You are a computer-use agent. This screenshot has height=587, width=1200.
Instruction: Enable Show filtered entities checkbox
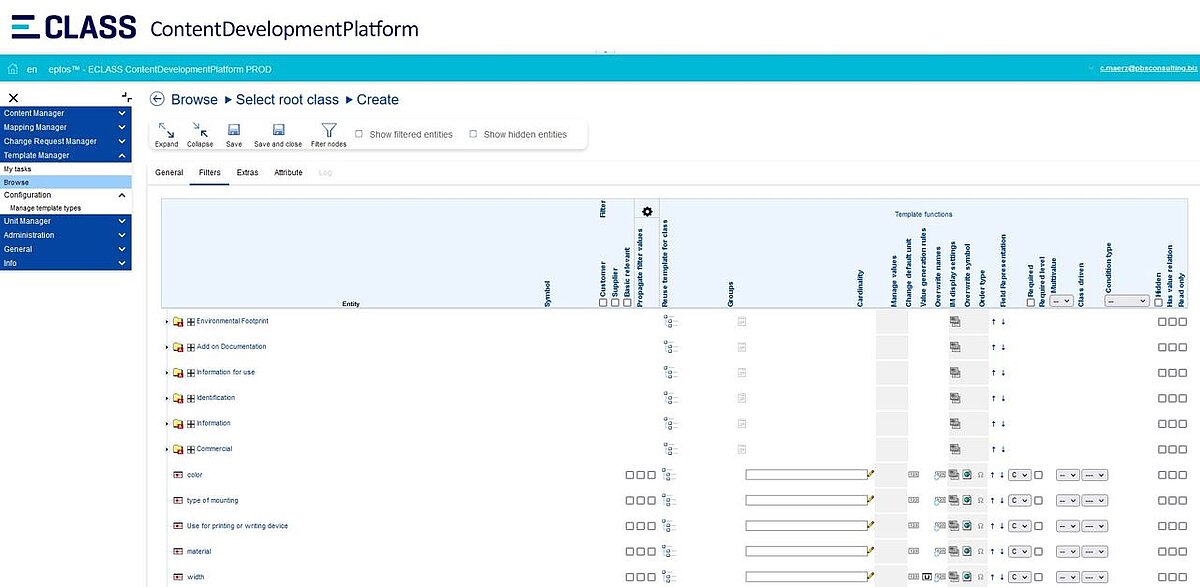(x=359, y=134)
